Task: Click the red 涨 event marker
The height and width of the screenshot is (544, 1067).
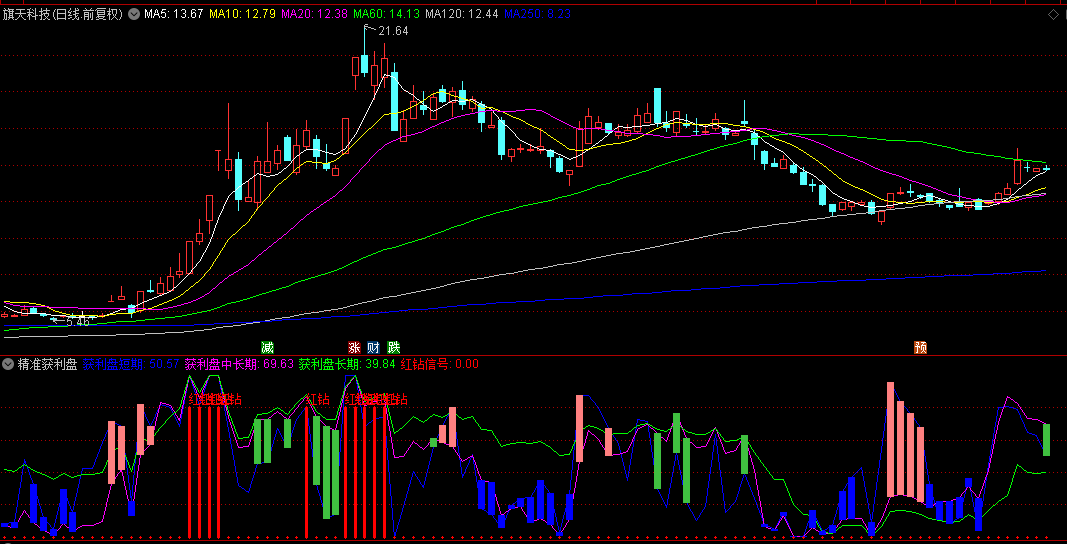Action: coord(355,347)
